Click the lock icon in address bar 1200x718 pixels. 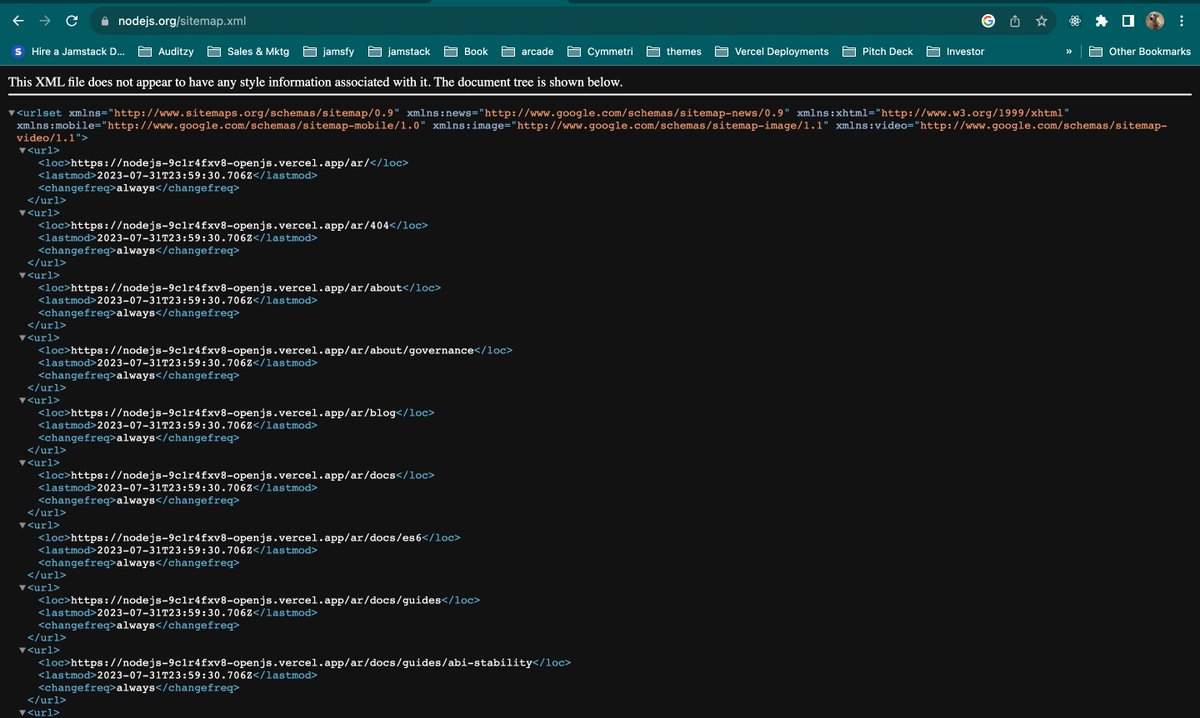pos(105,21)
